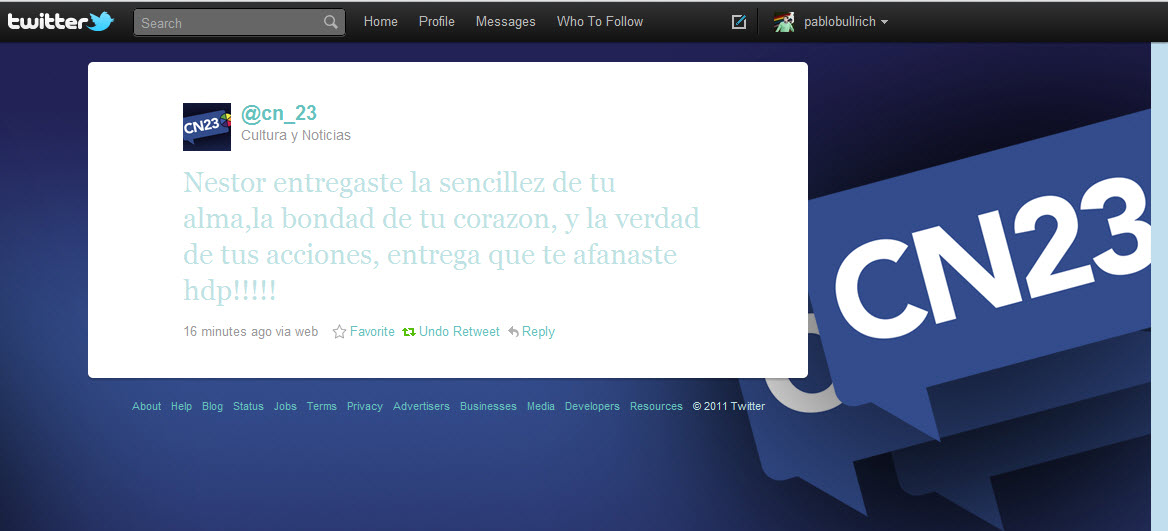The width and height of the screenshot is (1168, 531).
Task: Click the search magnifier icon
Action: click(x=331, y=22)
